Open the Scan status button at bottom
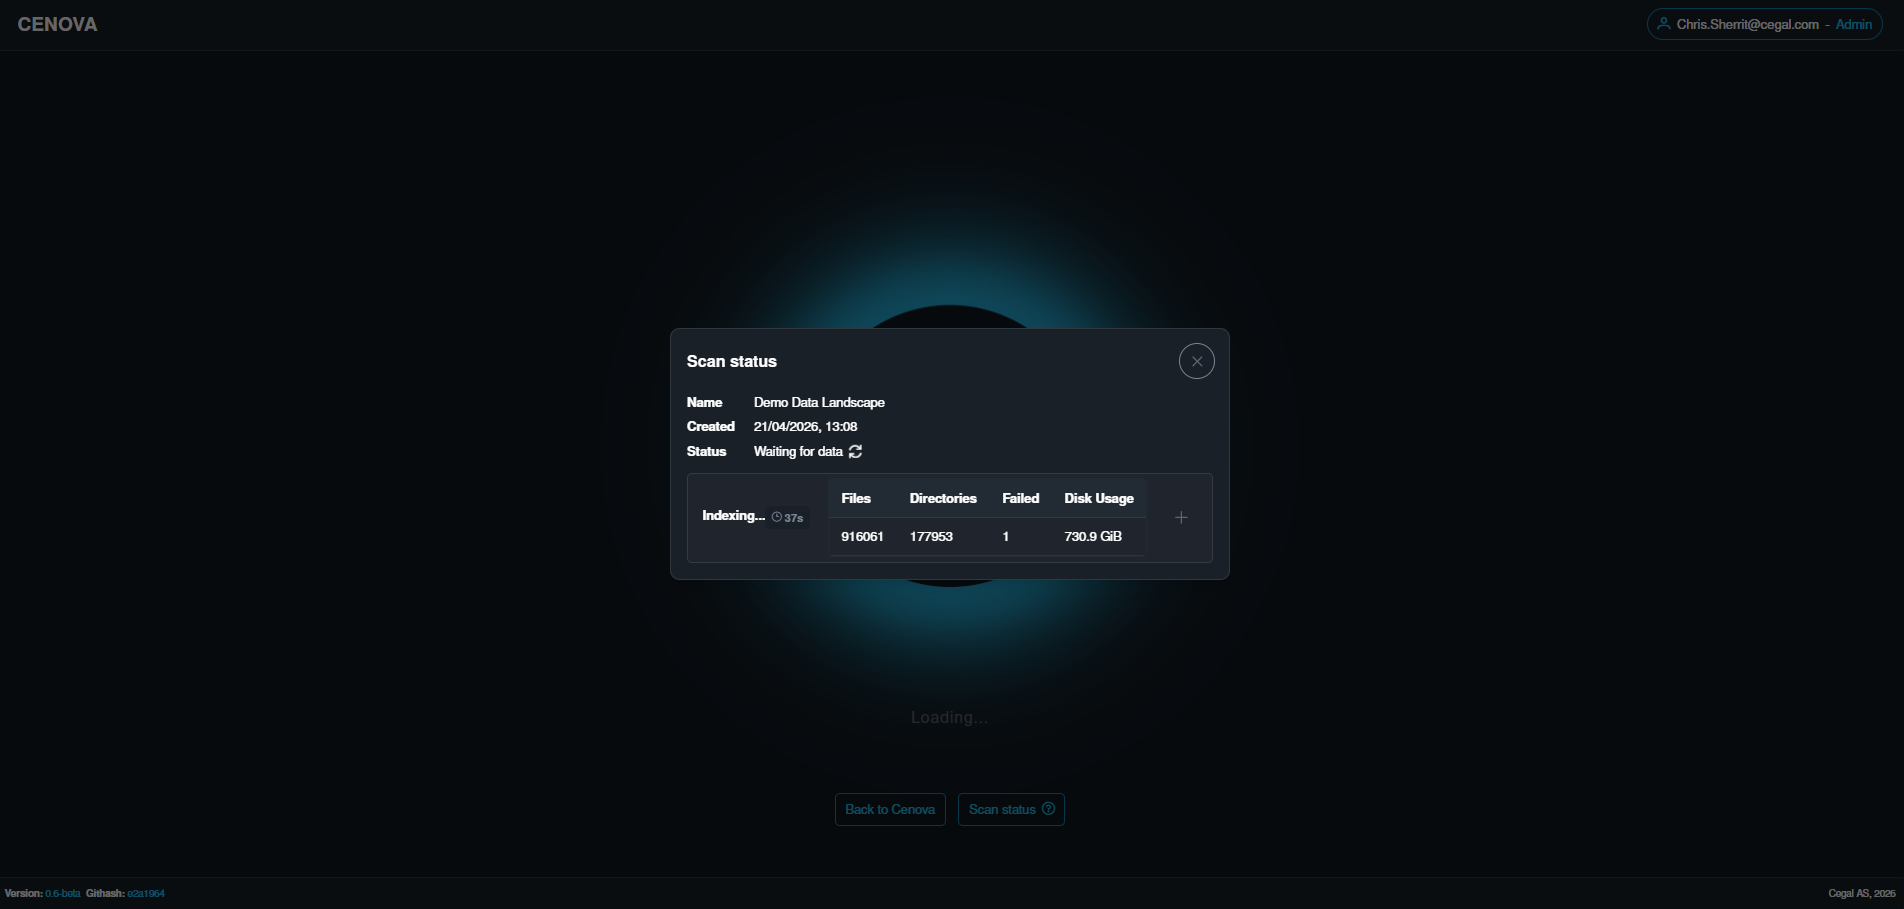1904x909 pixels. [1011, 809]
